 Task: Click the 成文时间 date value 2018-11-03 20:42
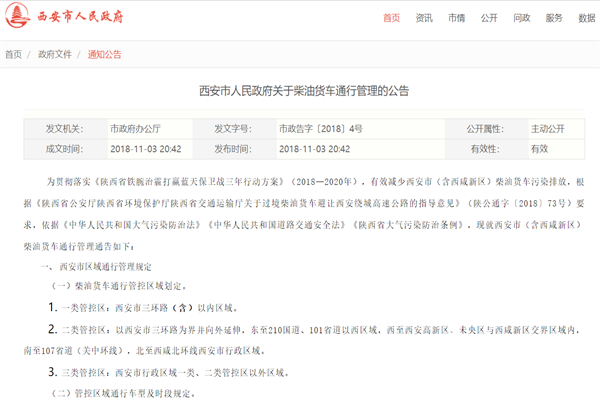pos(145,148)
